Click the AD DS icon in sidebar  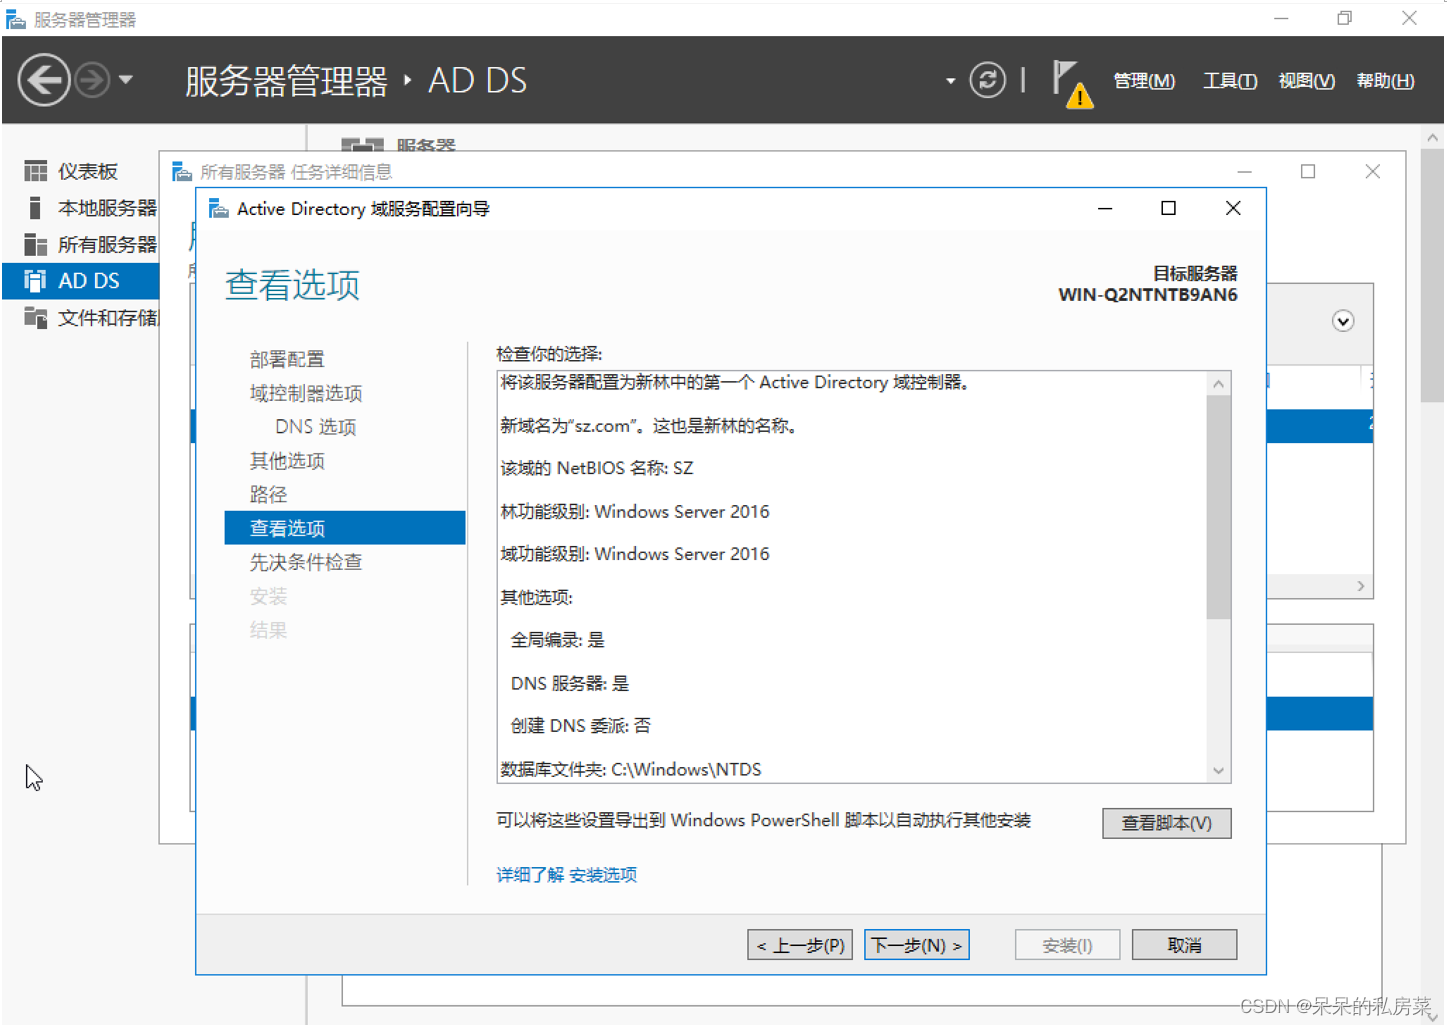coord(36,281)
